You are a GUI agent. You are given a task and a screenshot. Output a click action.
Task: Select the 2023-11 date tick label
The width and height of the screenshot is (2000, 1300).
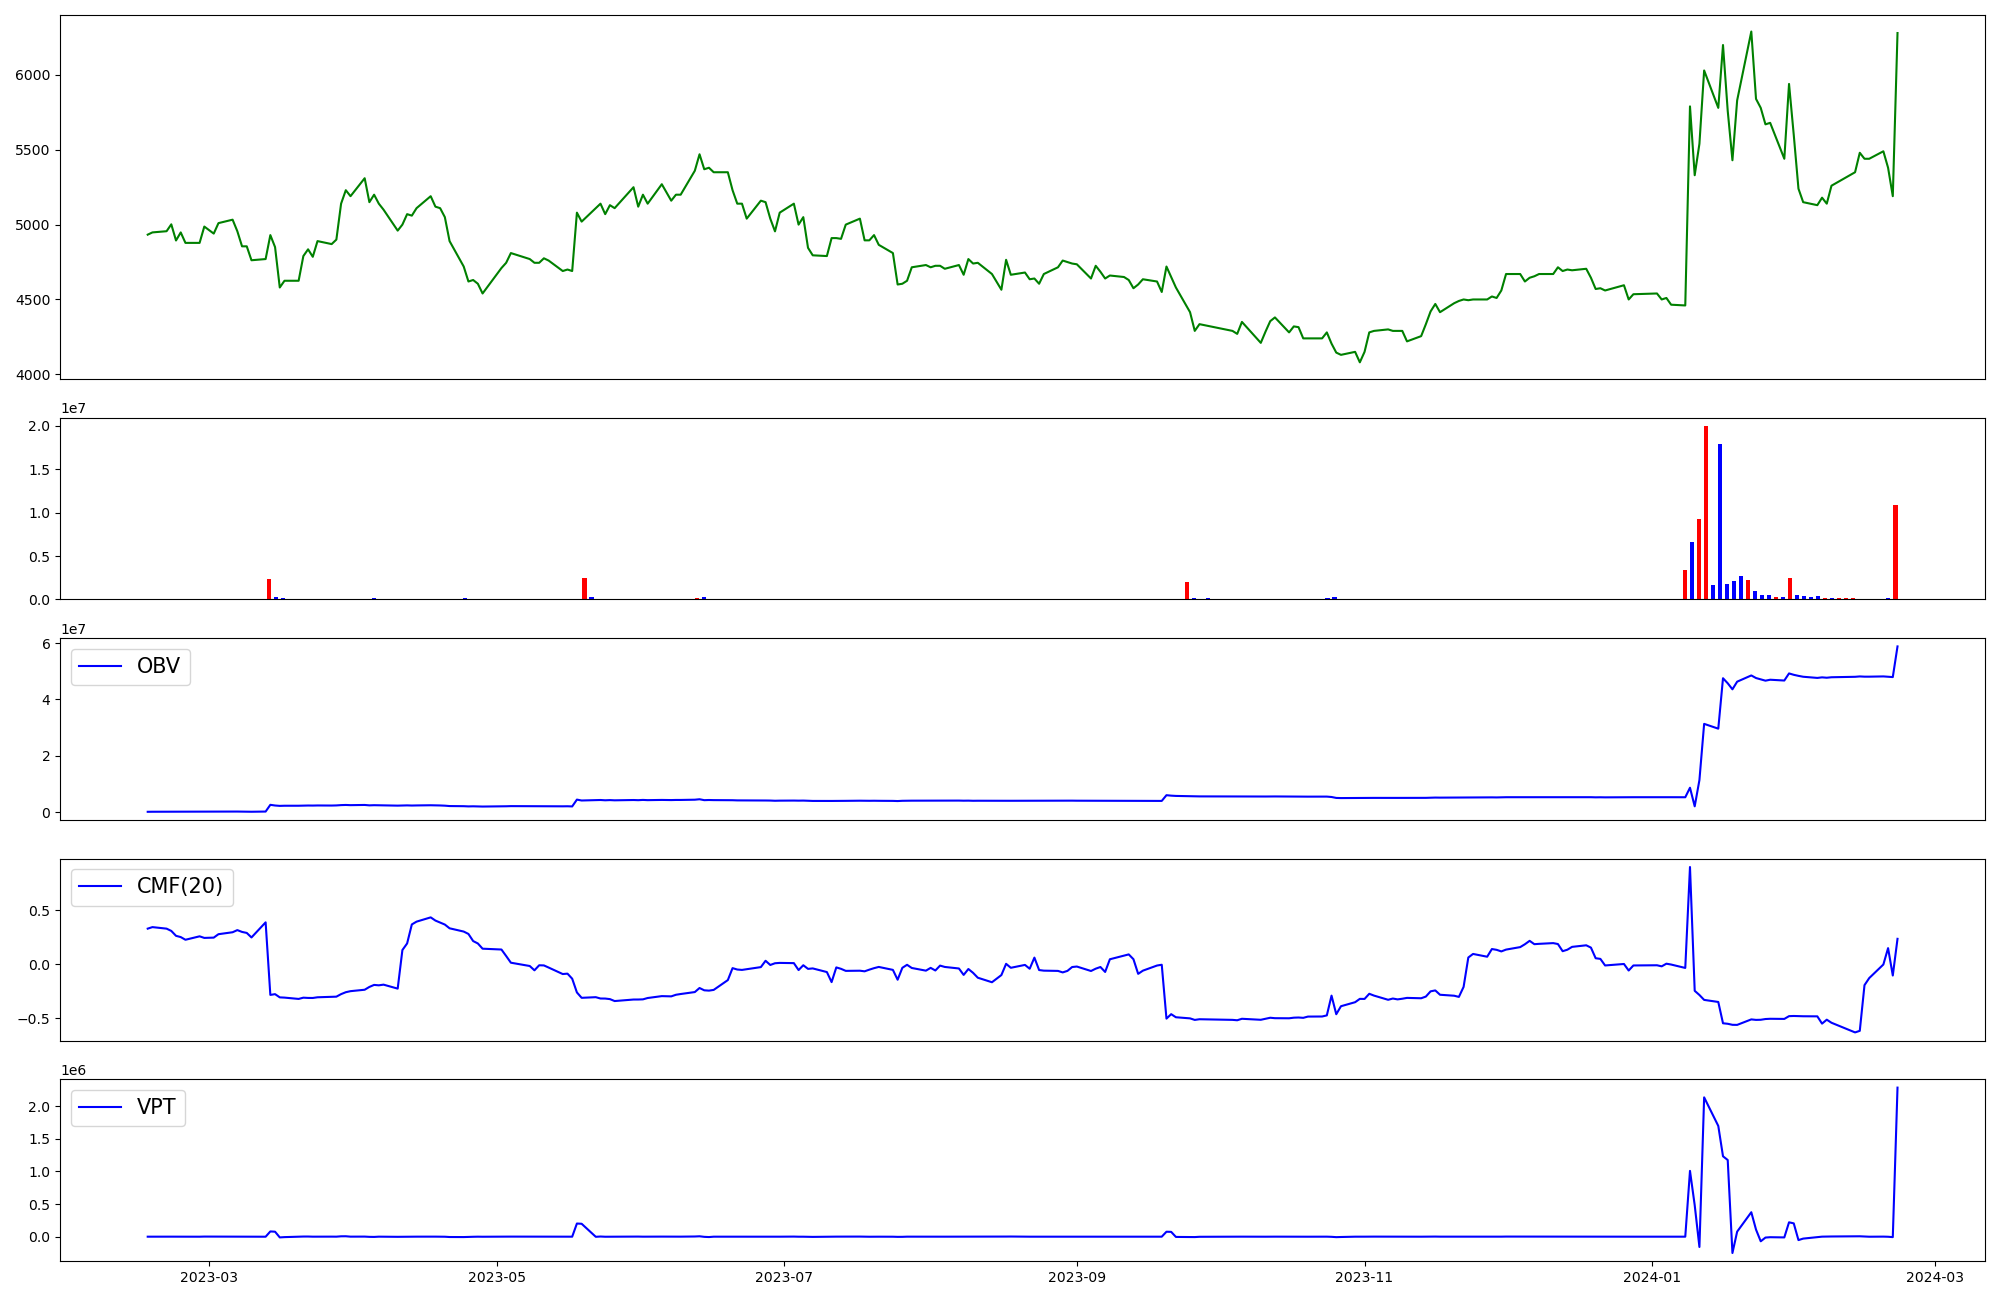pyautogui.click(x=1364, y=1277)
